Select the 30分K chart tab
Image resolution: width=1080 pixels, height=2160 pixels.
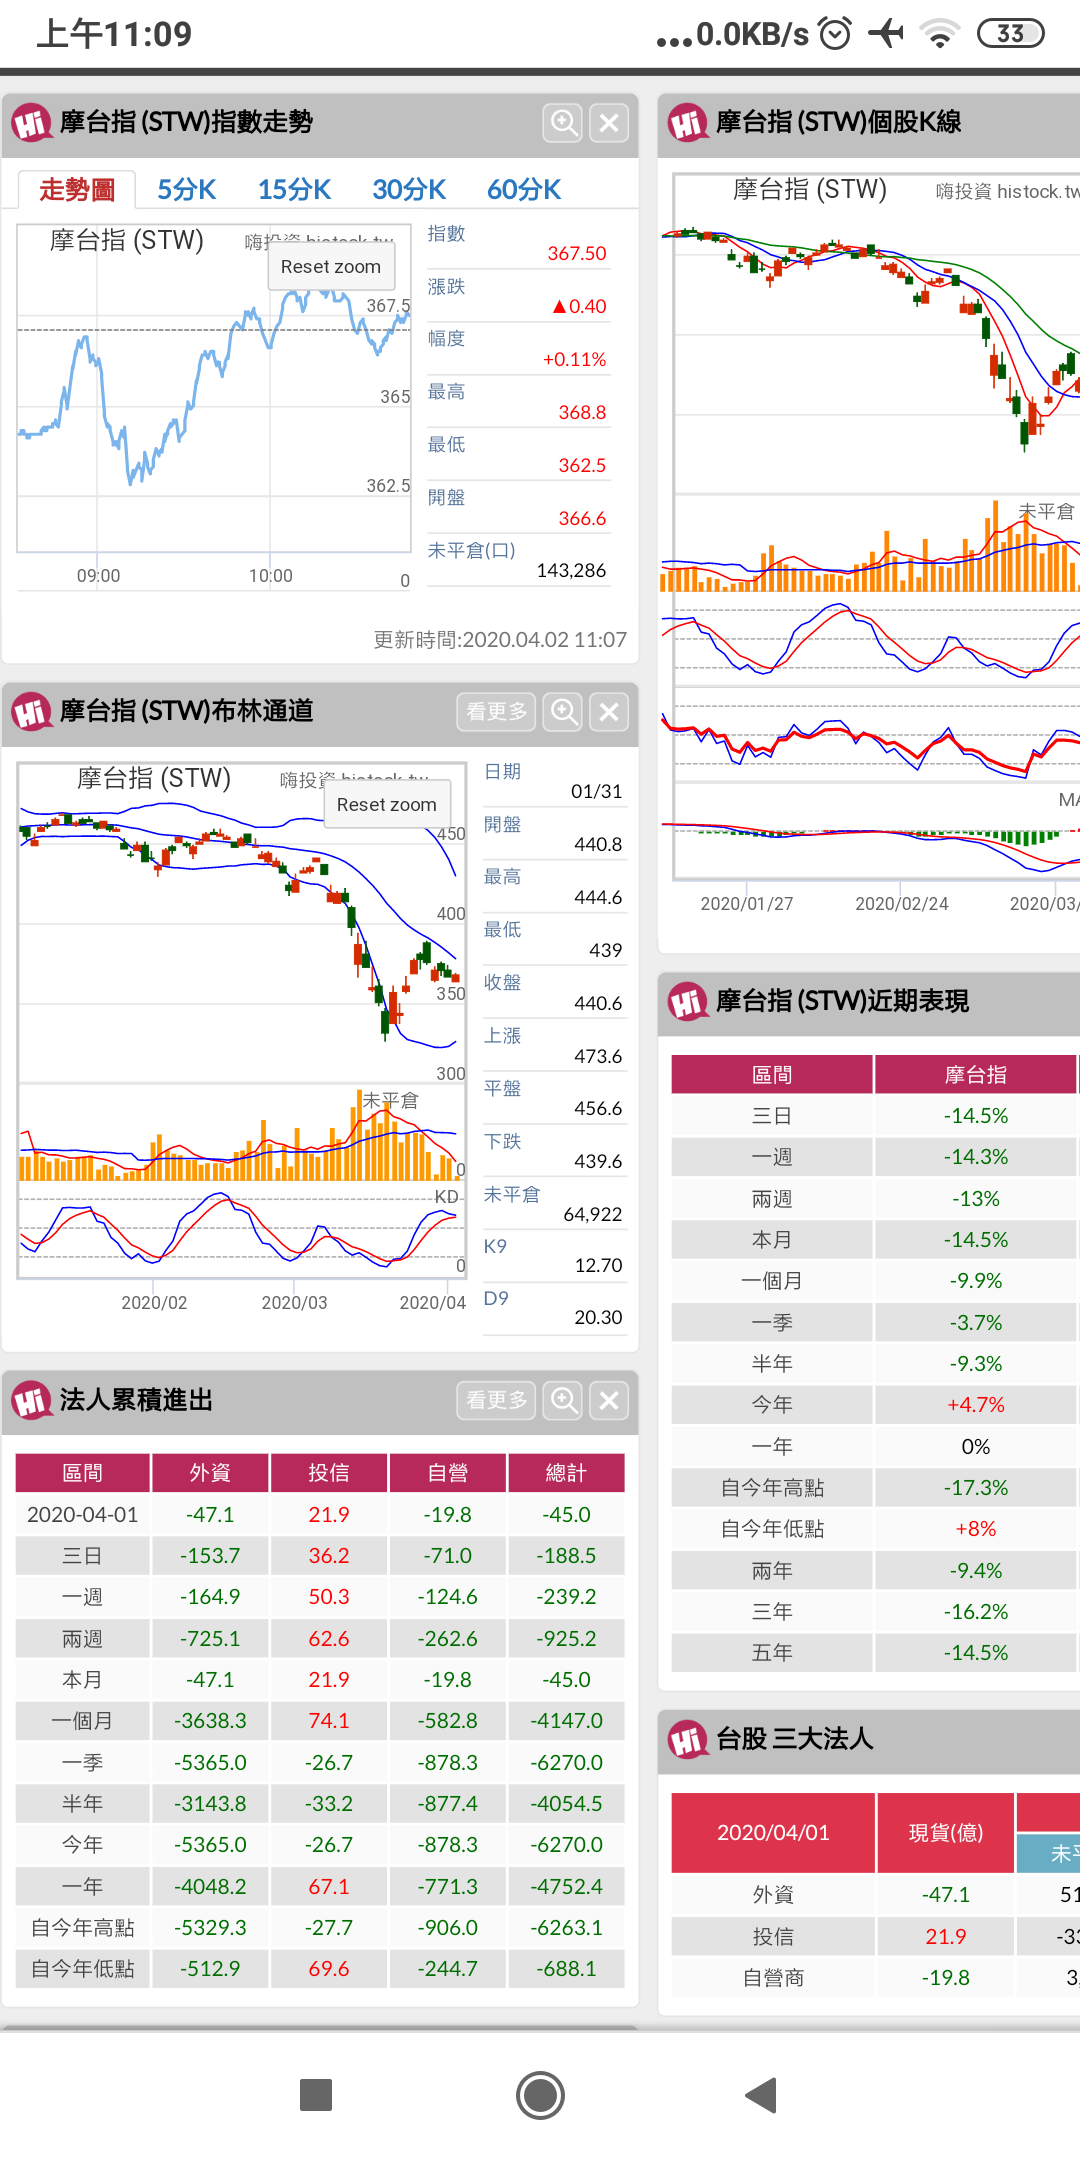[x=409, y=190]
